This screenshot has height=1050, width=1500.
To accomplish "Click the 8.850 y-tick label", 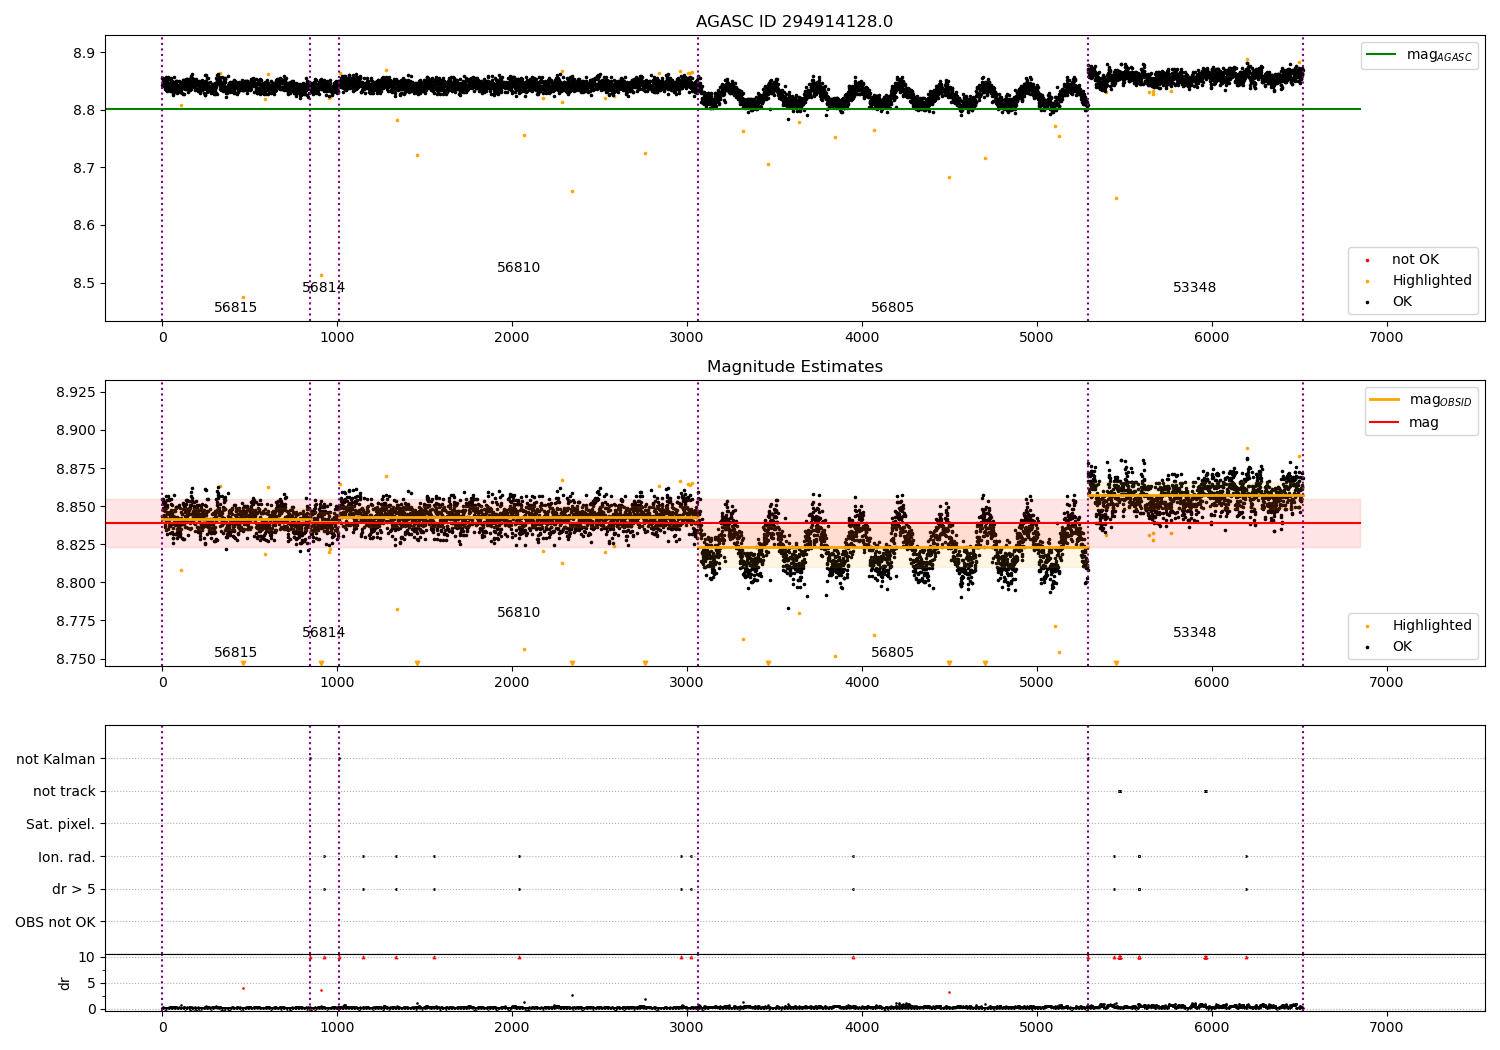I will click(x=76, y=507).
